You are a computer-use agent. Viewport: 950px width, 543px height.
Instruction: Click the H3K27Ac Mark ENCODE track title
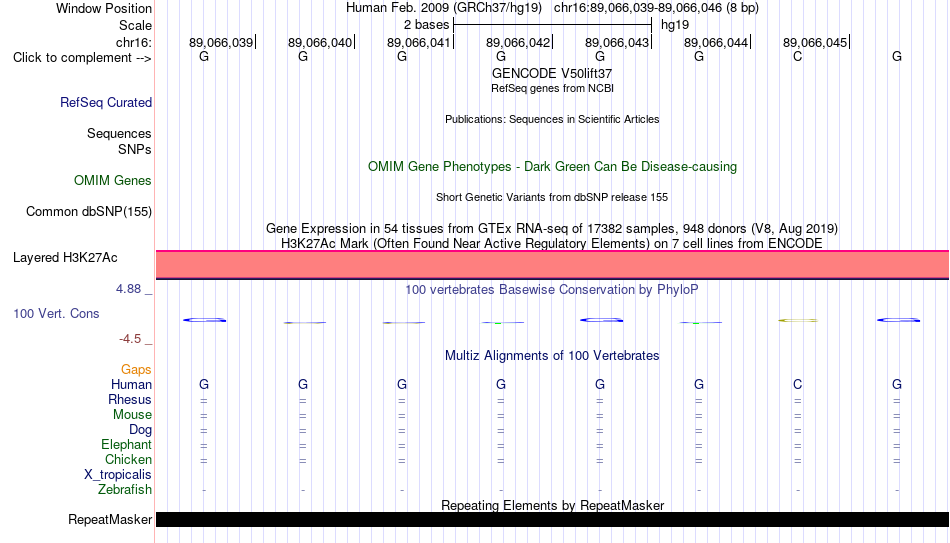(x=552, y=244)
